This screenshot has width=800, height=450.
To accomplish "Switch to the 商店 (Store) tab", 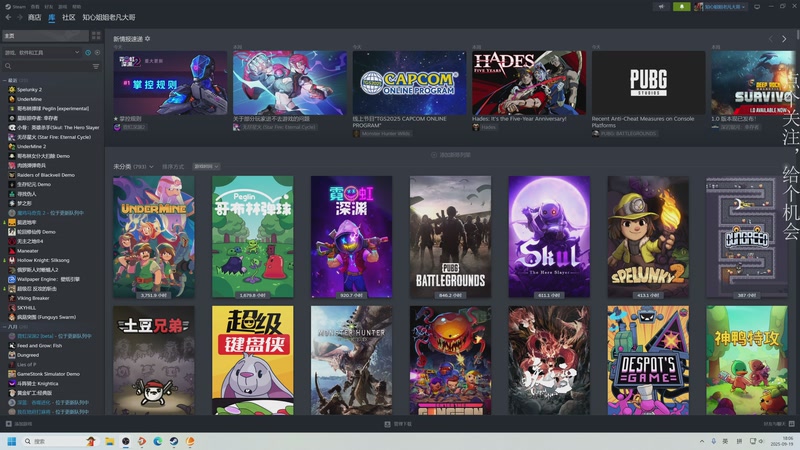I will [x=34, y=17].
